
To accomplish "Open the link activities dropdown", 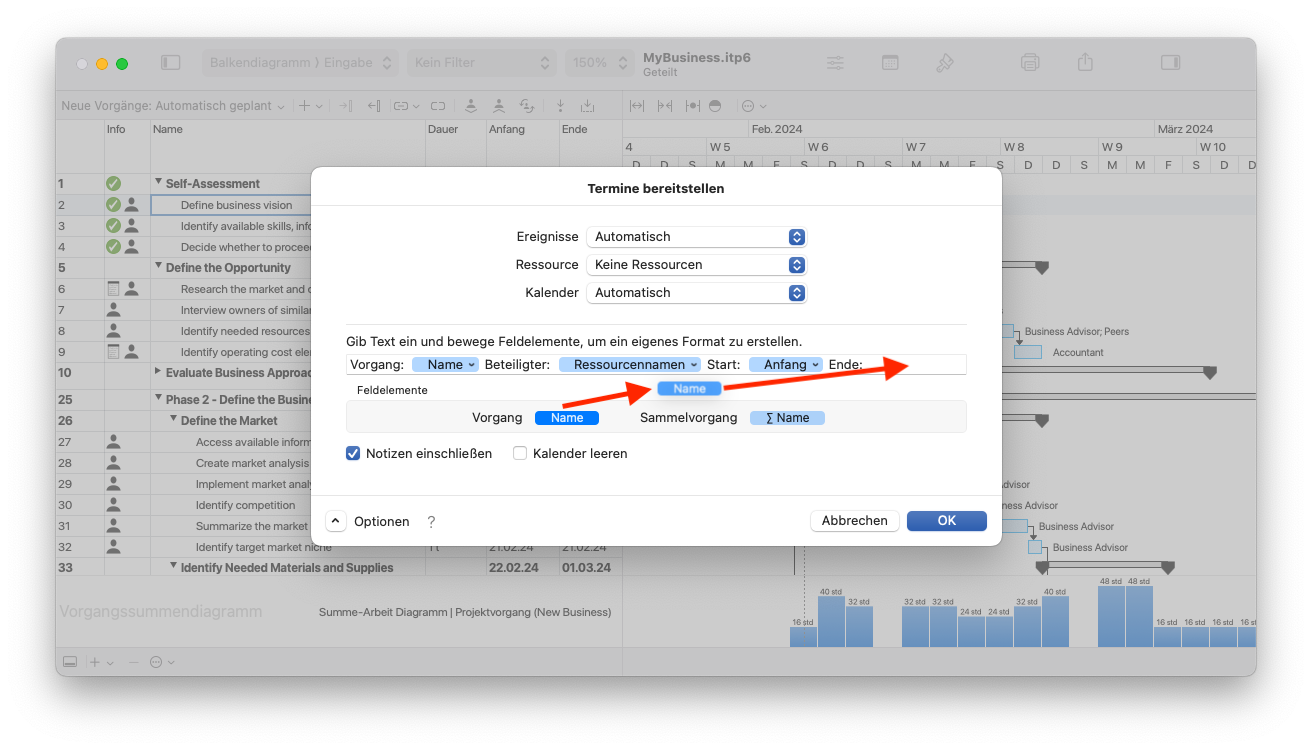I will click(404, 105).
